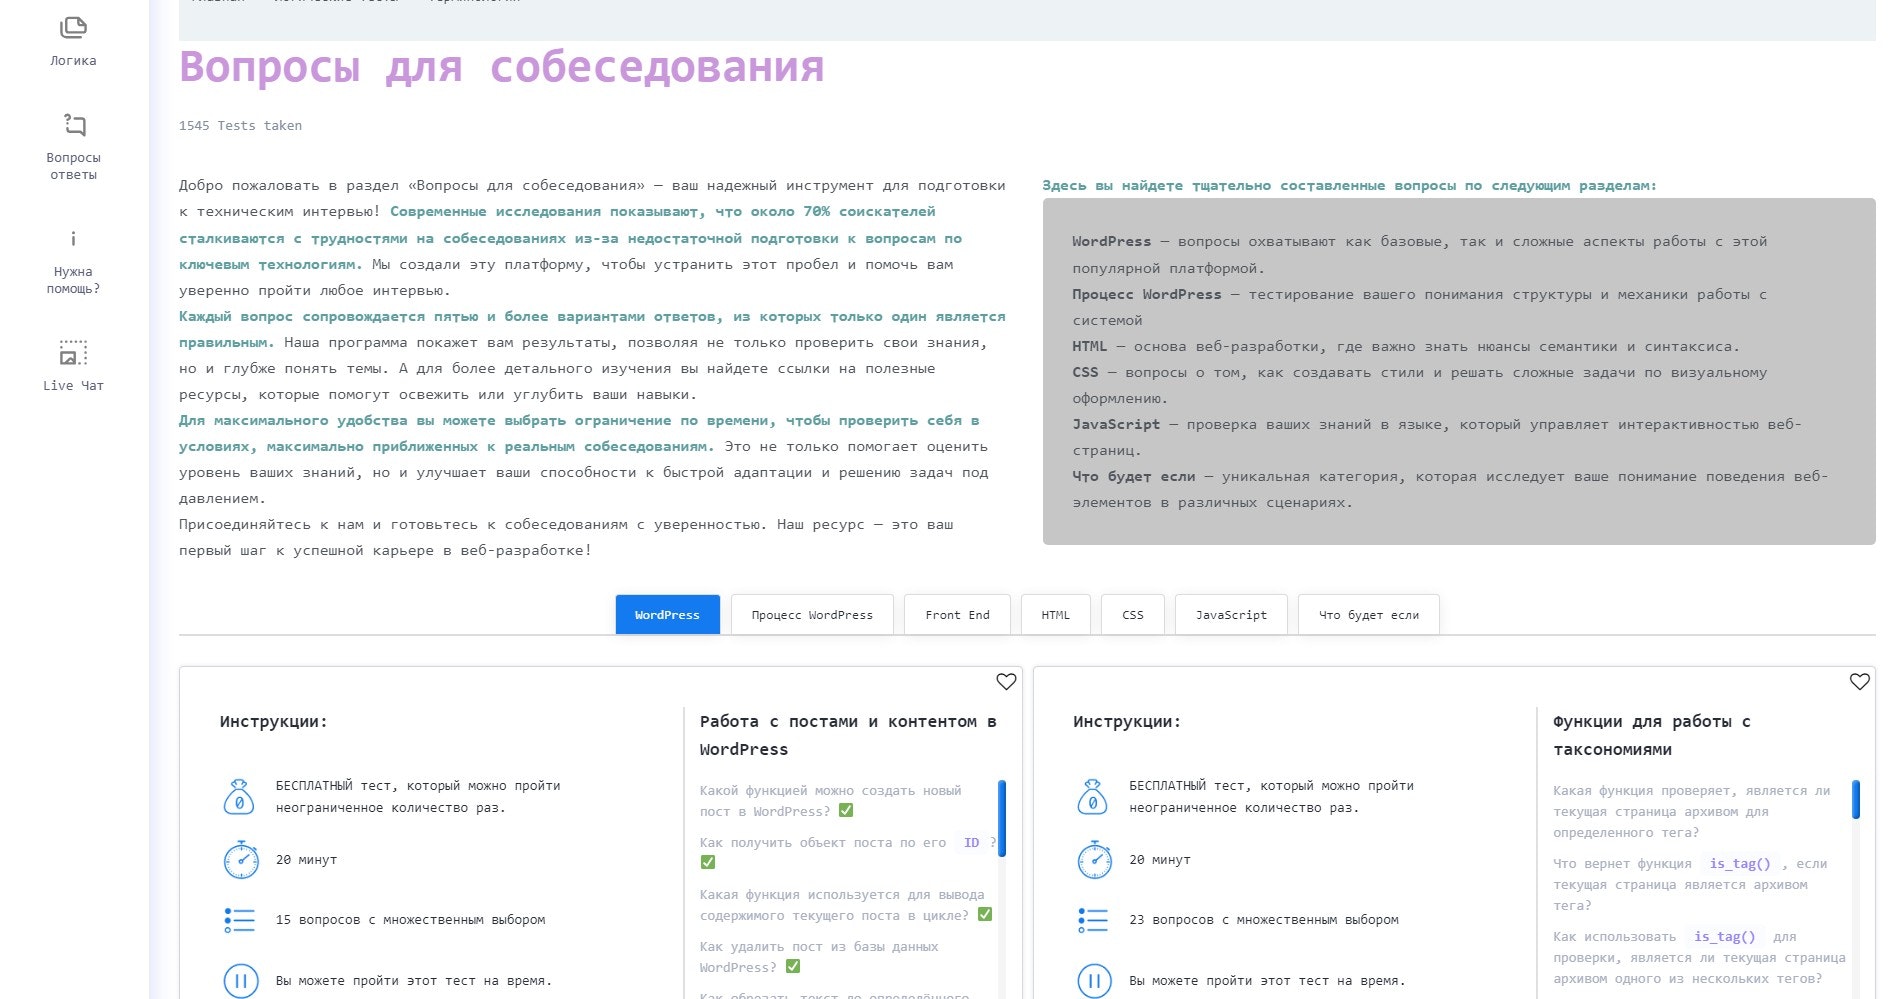Click '23 вопросов с множественным выбором' text
This screenshot has width=1904, height=999.
tap(1264, 920)
